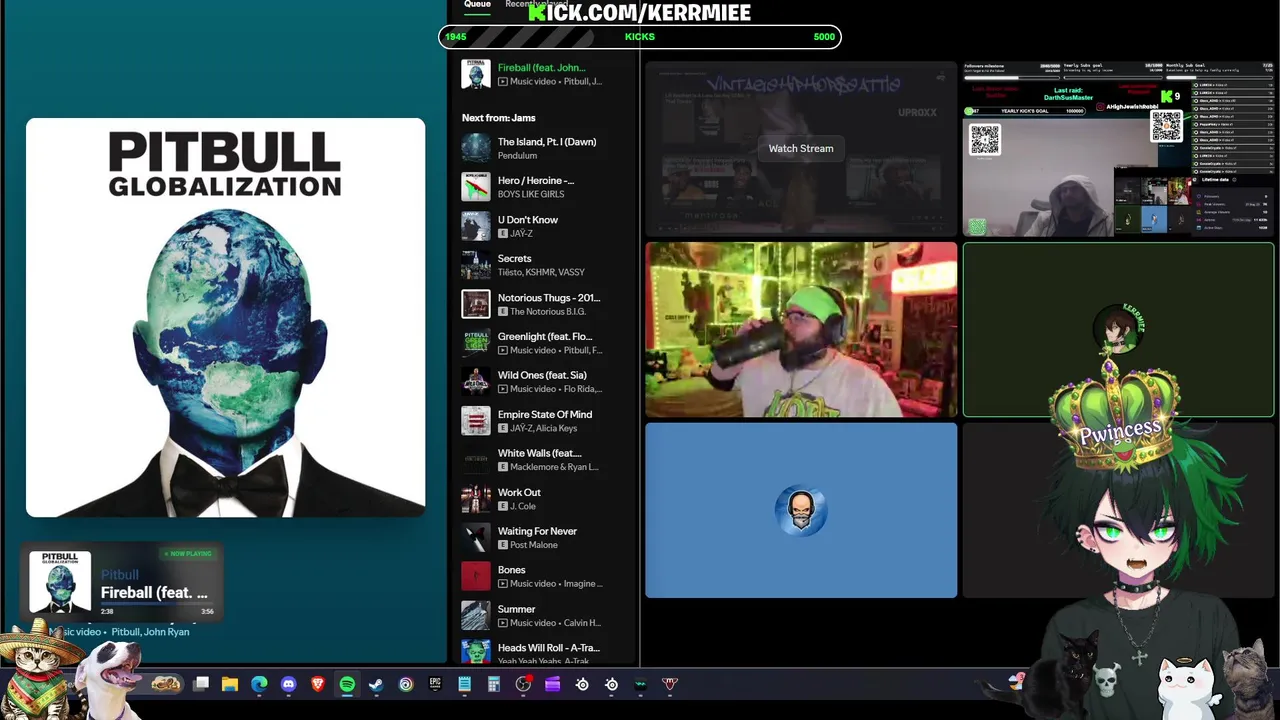The width and height of the screenshot is (1280, 720).
Task: Click music video icon under Summer
Action: point(503,623)
